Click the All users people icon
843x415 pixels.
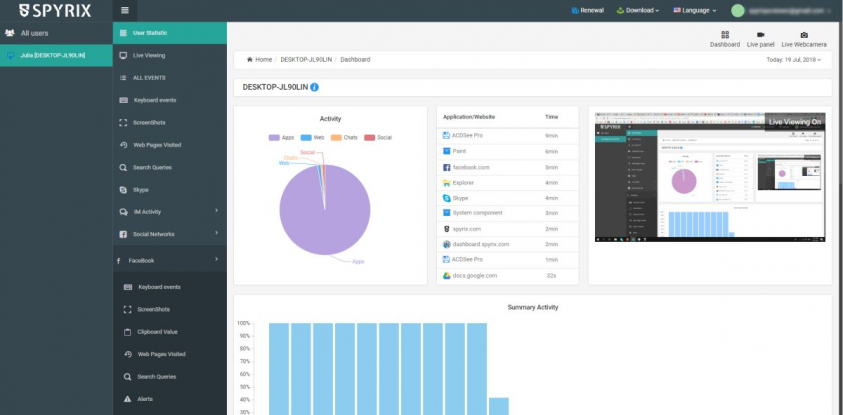coord(10,33)
